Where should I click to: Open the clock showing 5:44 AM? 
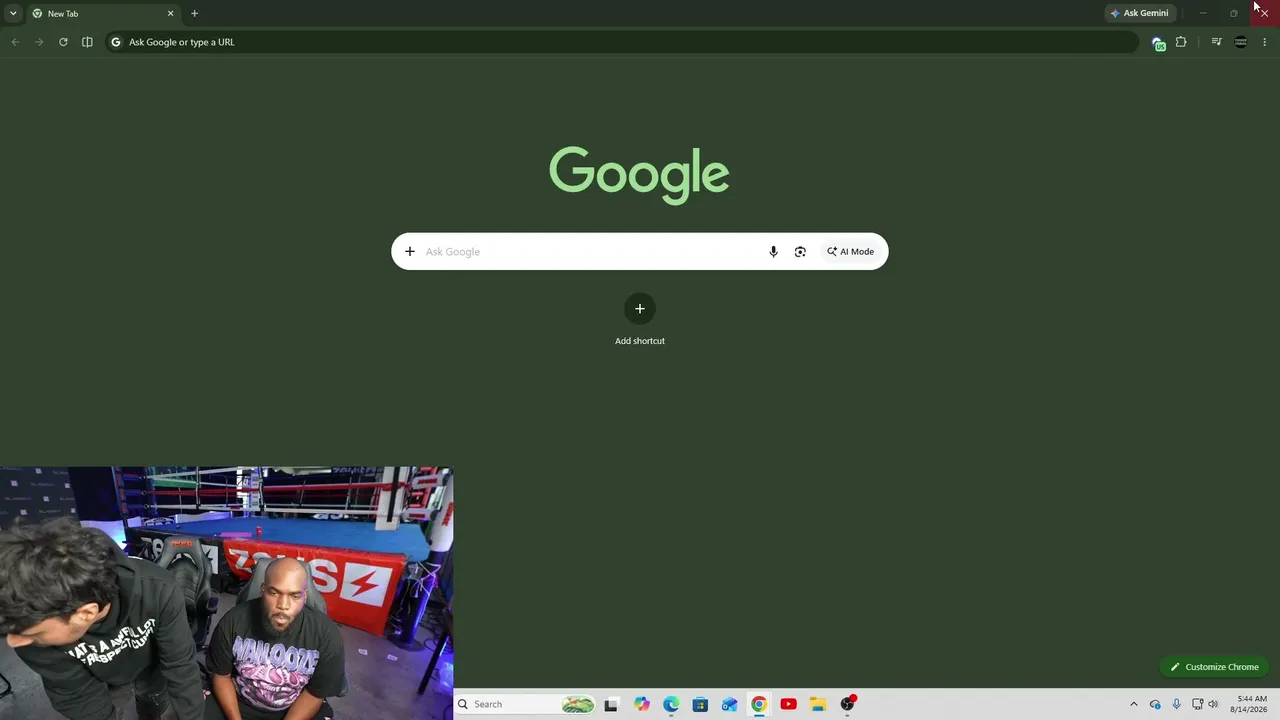click(x=1249, y=704)
